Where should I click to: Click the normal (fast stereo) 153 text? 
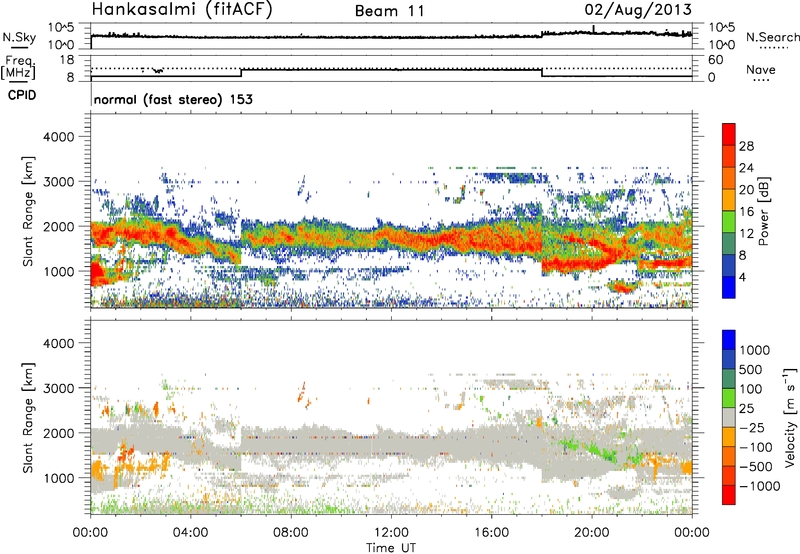(173, 99)
